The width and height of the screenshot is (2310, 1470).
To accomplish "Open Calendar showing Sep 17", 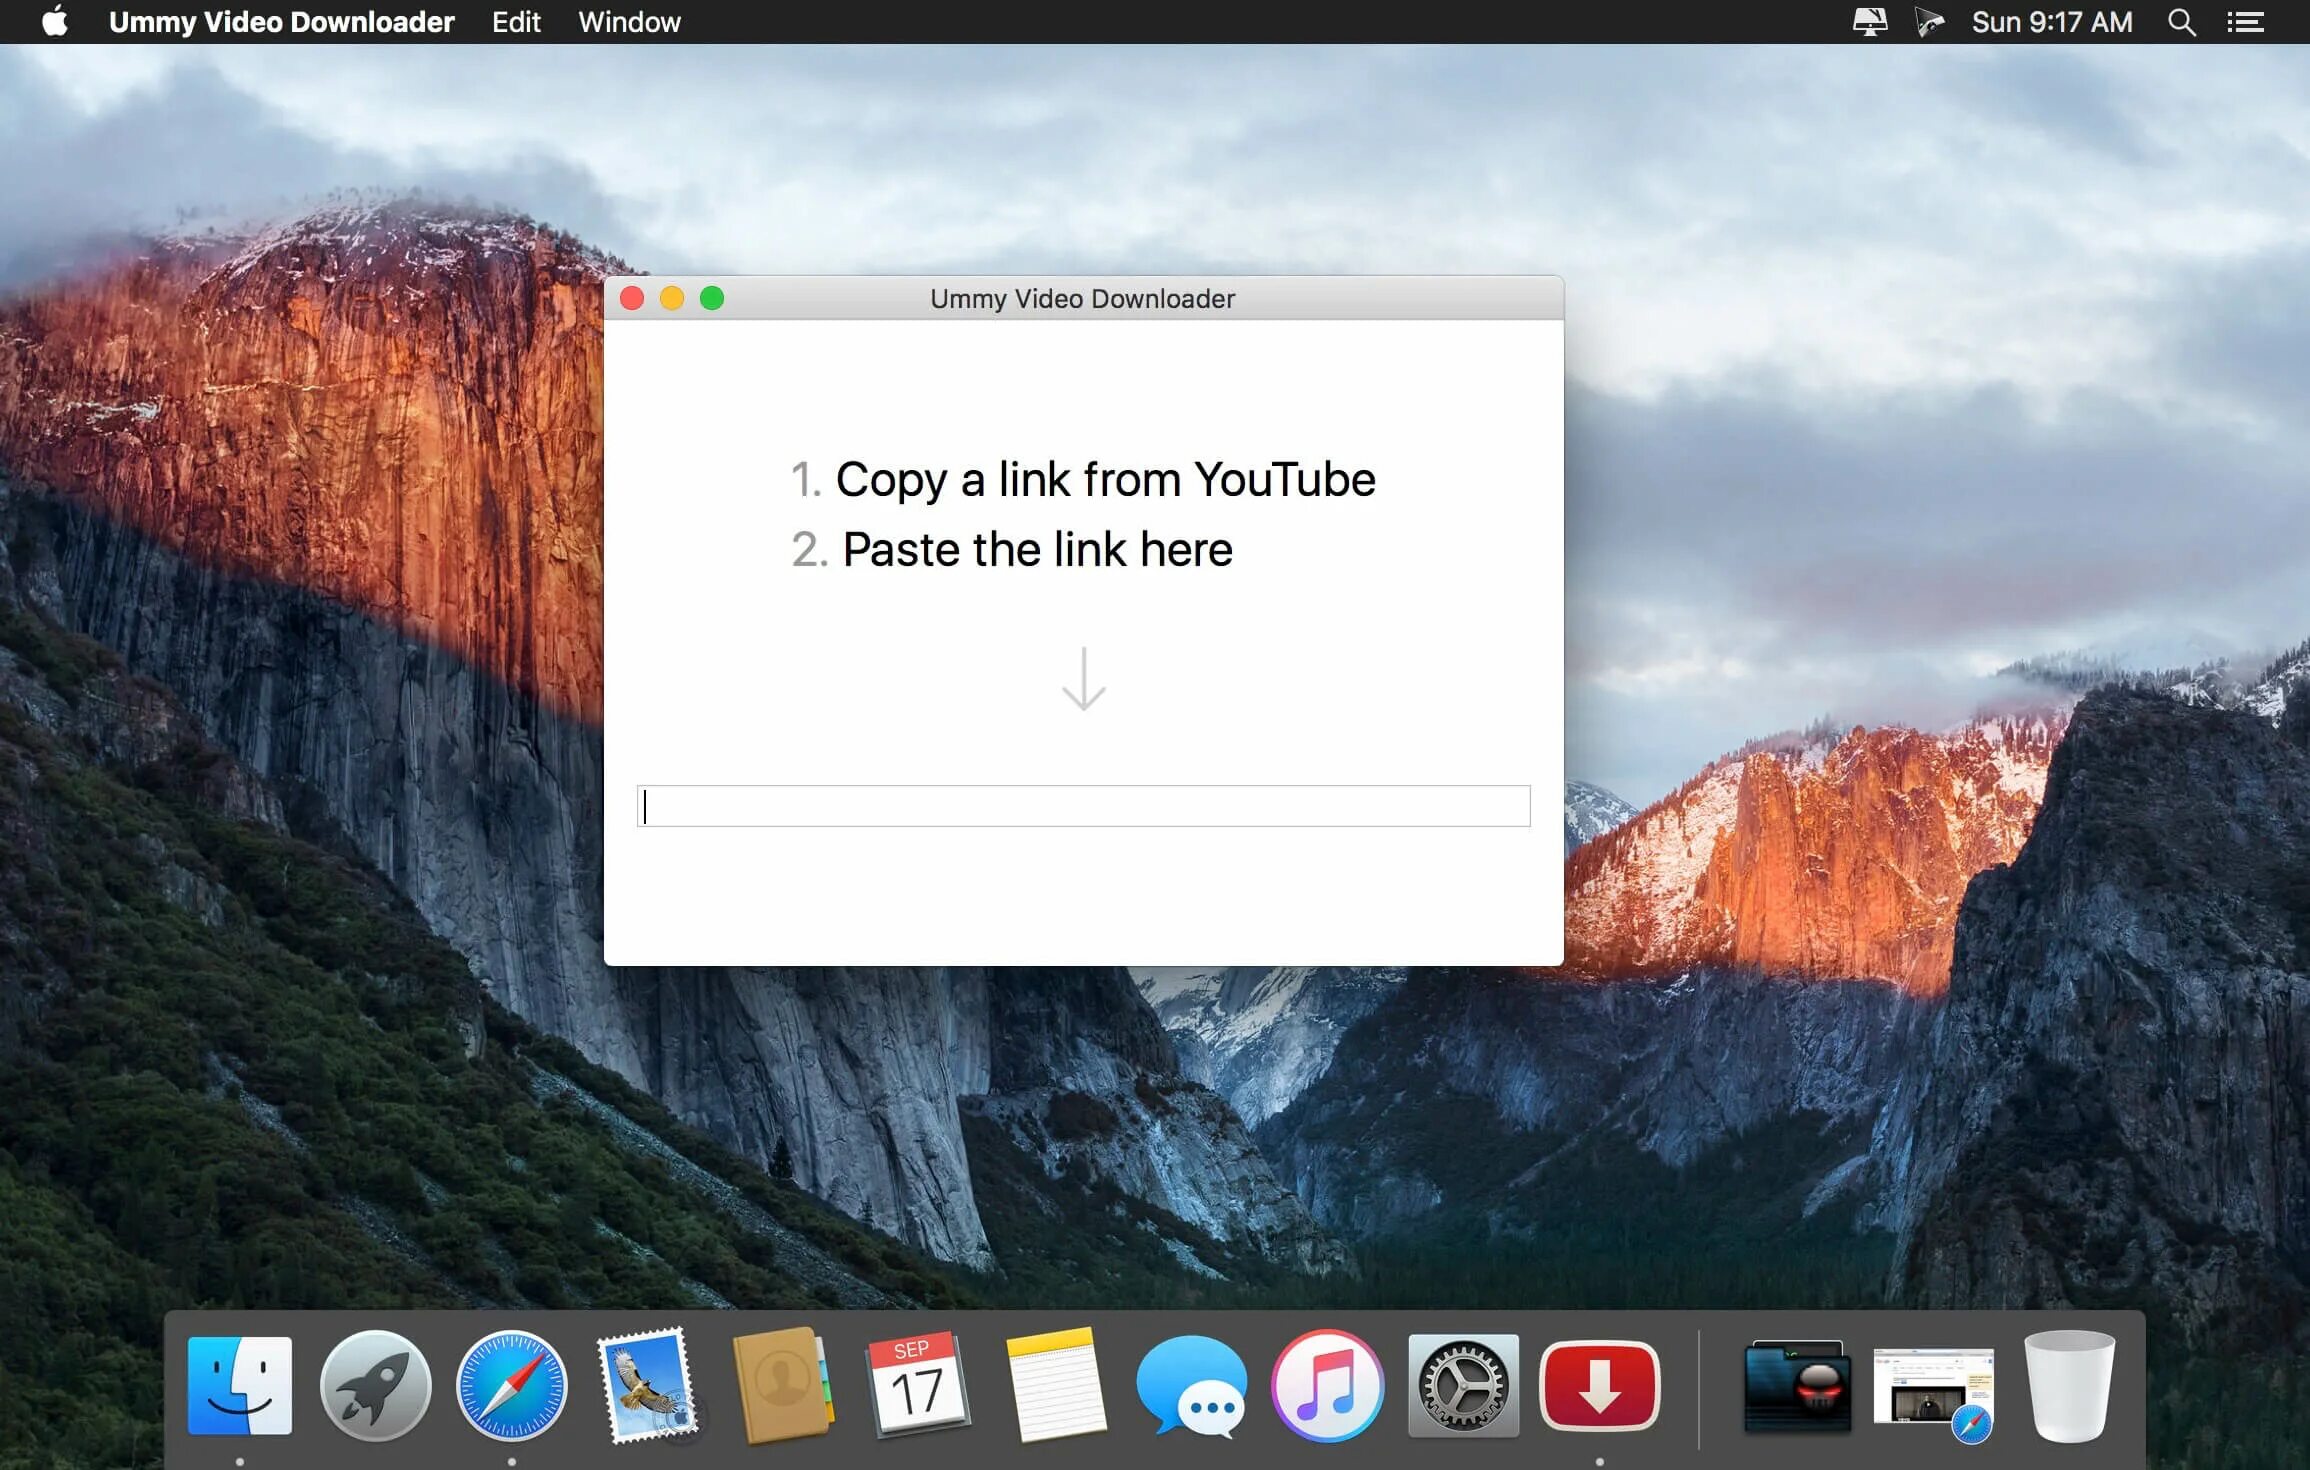I will pos(917,1385).
